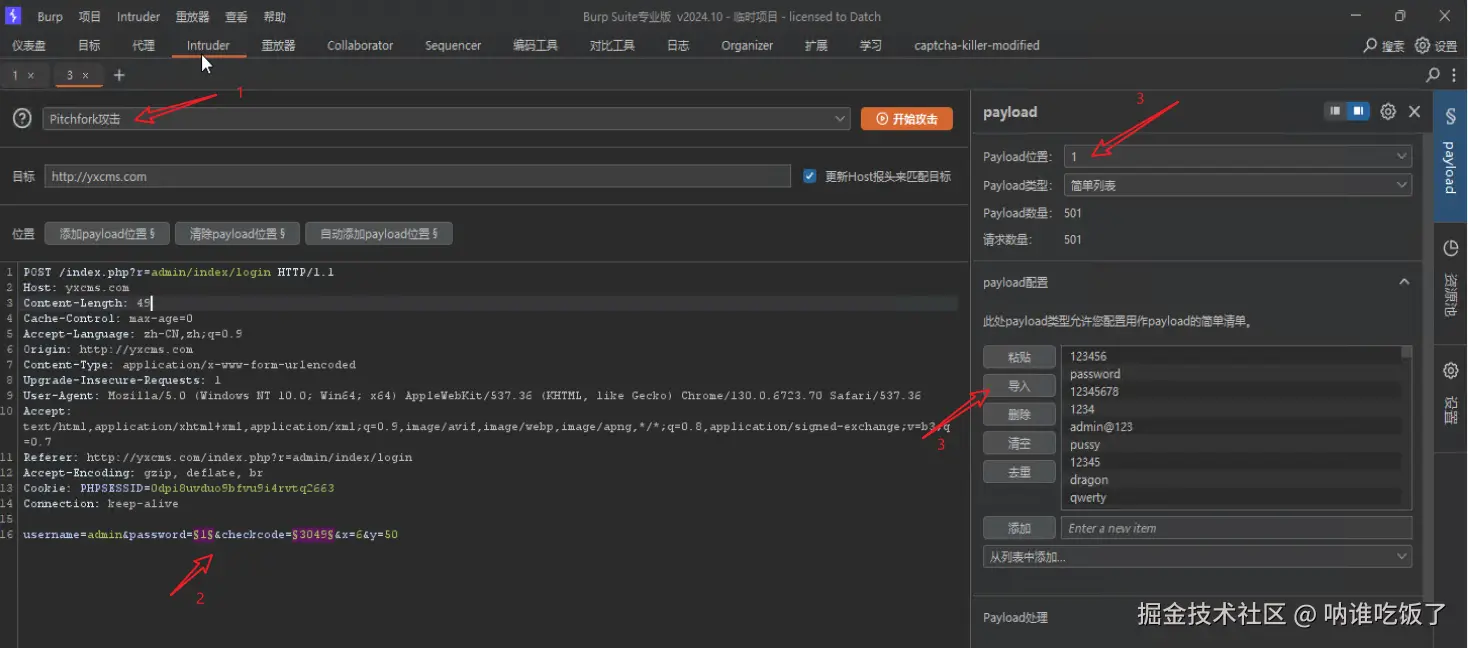The width and height of the screenshot is (1468, 648).
Task: Switch to the 编码工具 tab
Action: pyautogui.click(x=535, y=46)
